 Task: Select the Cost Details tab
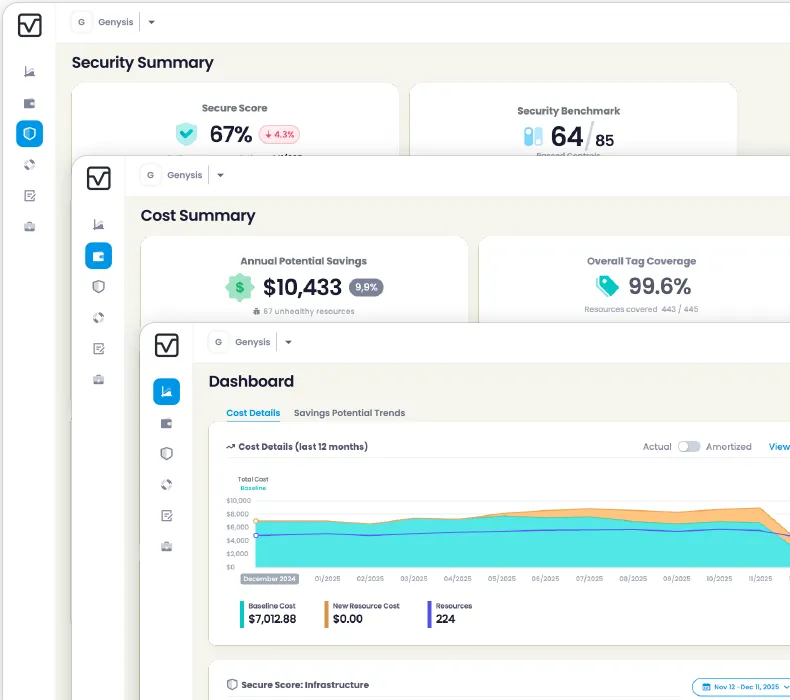[x=253, y=413]
